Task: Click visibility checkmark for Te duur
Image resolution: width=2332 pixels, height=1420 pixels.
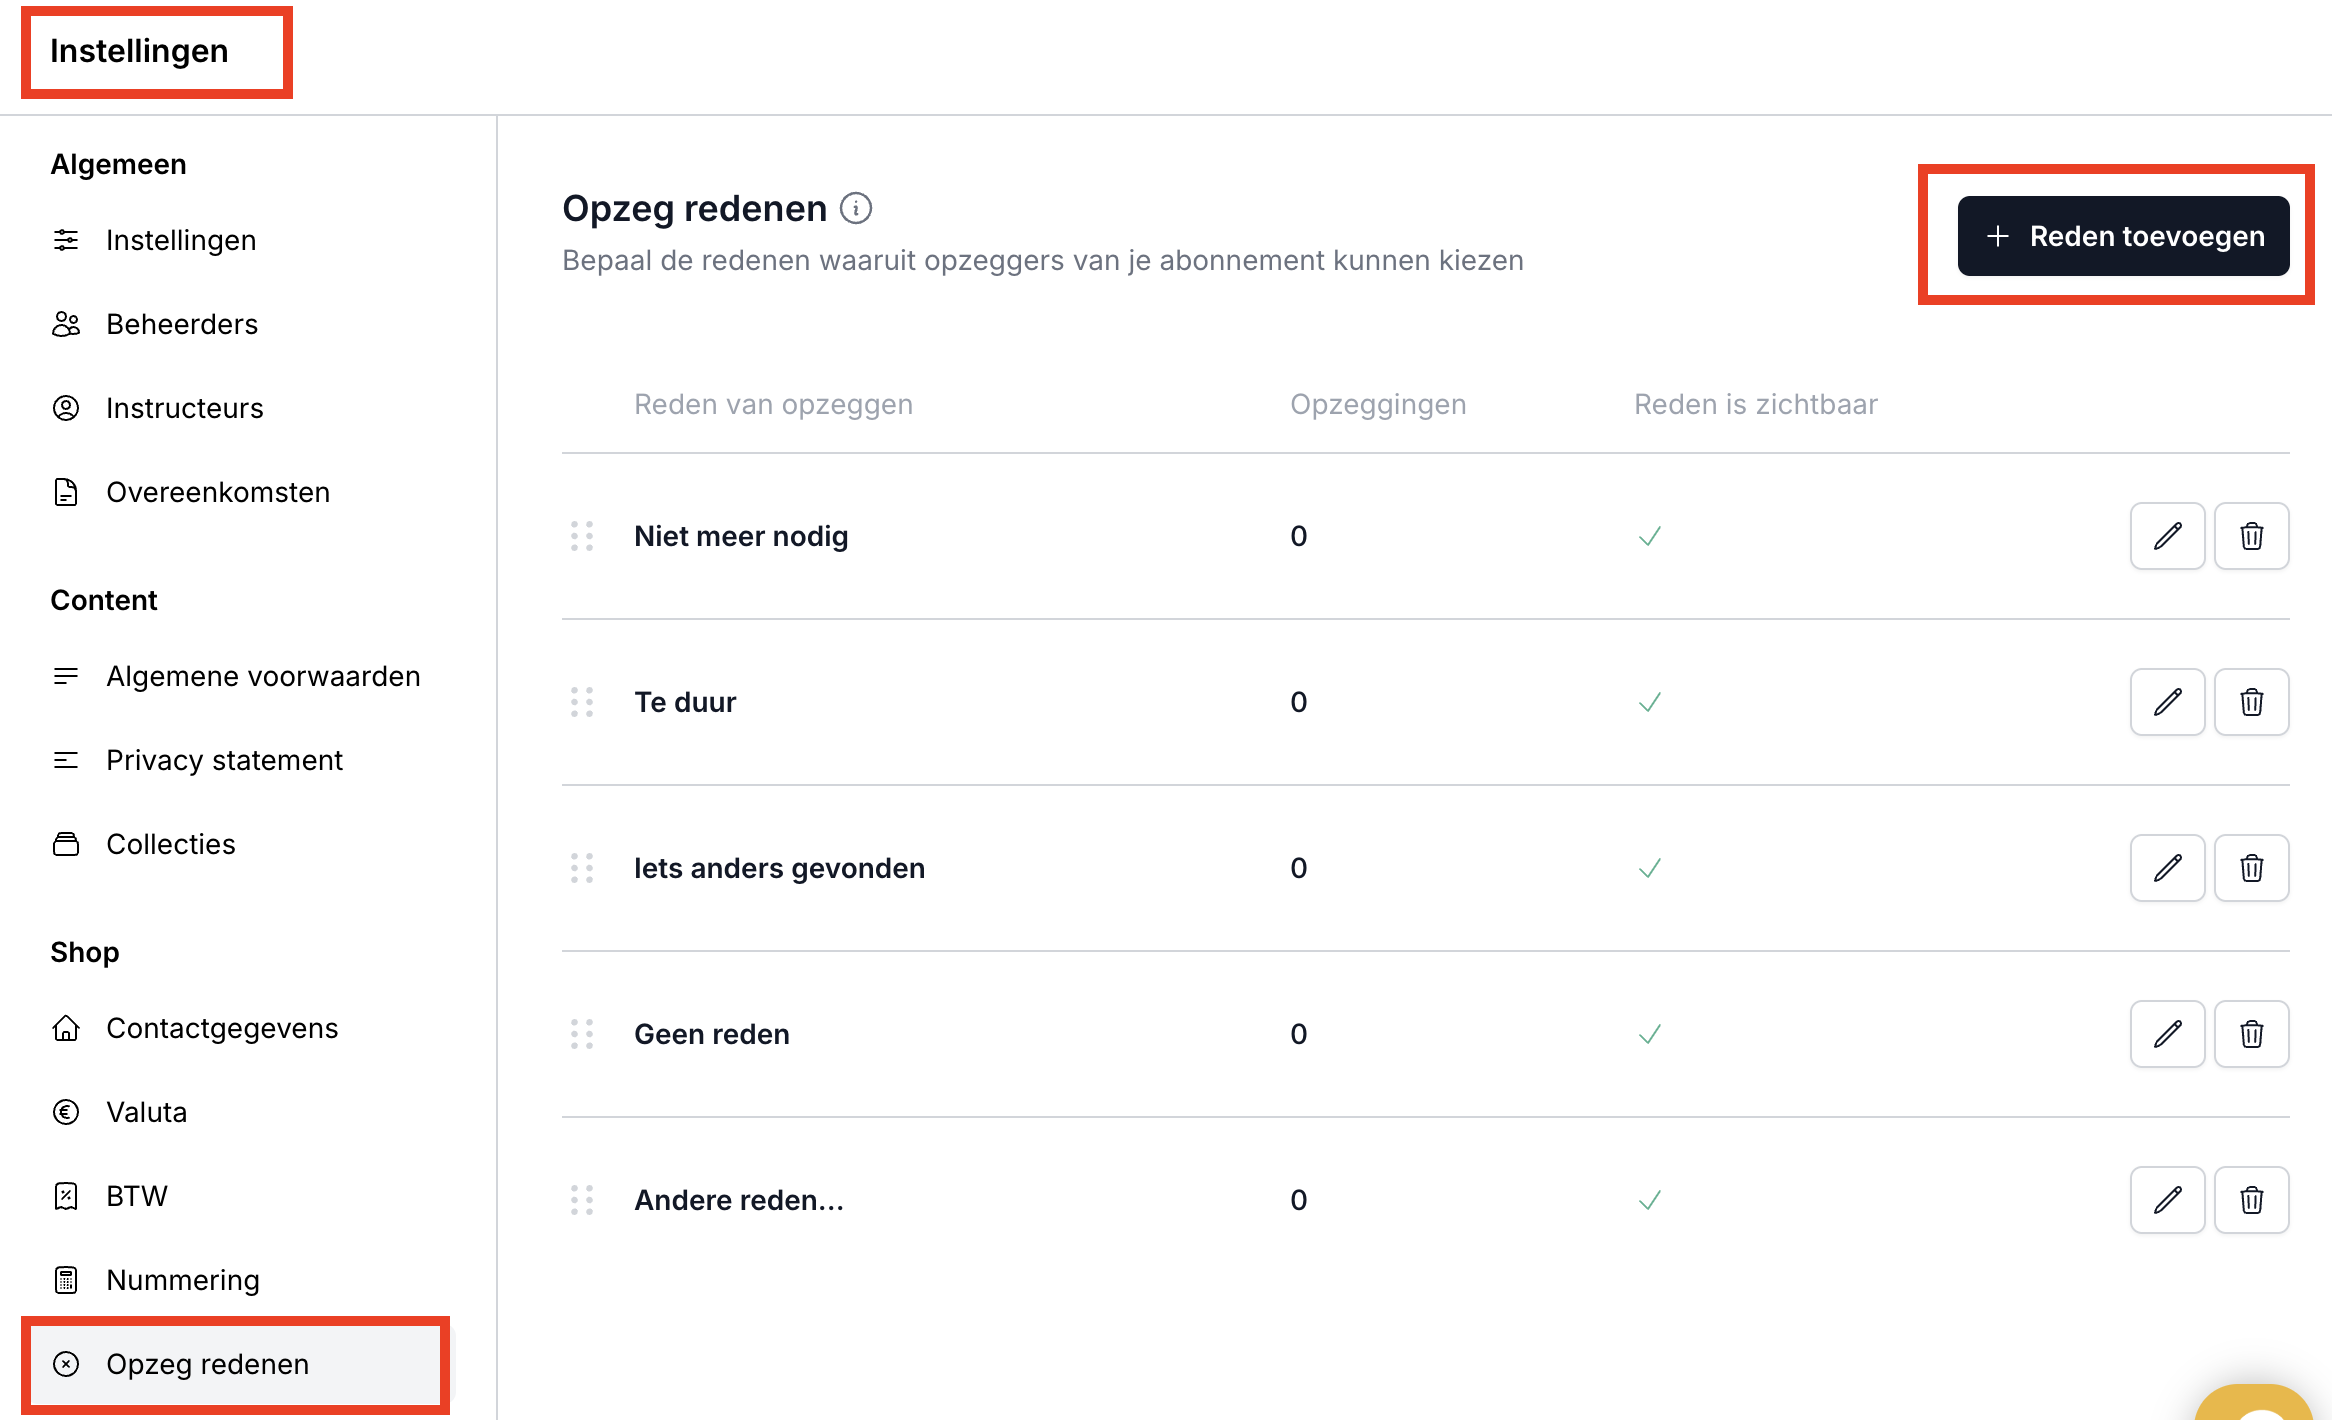Action: coord(1650,702)
